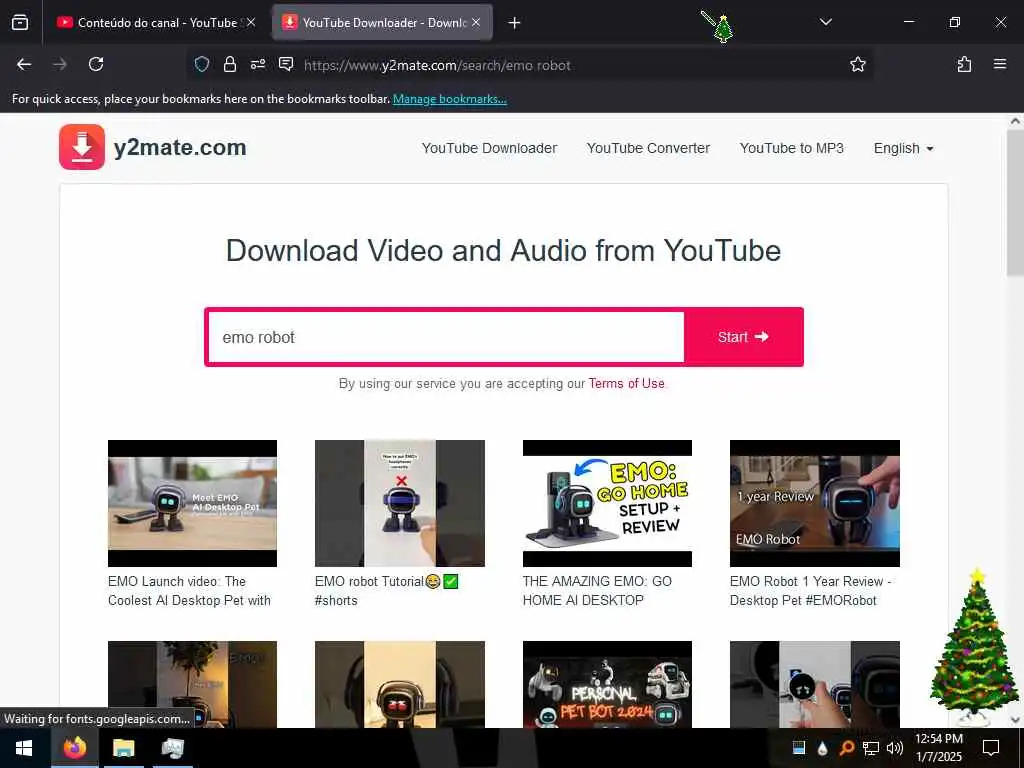The image size is (1024, 768).
Task: Reload the y2mate page
Action: tap(96, 64)
